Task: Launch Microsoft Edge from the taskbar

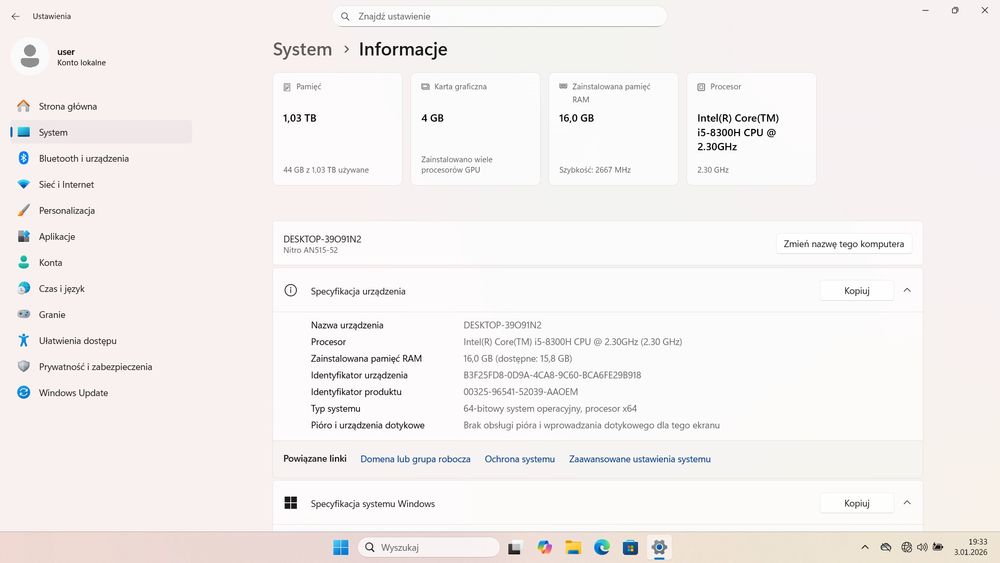Action: click(601, 547)
